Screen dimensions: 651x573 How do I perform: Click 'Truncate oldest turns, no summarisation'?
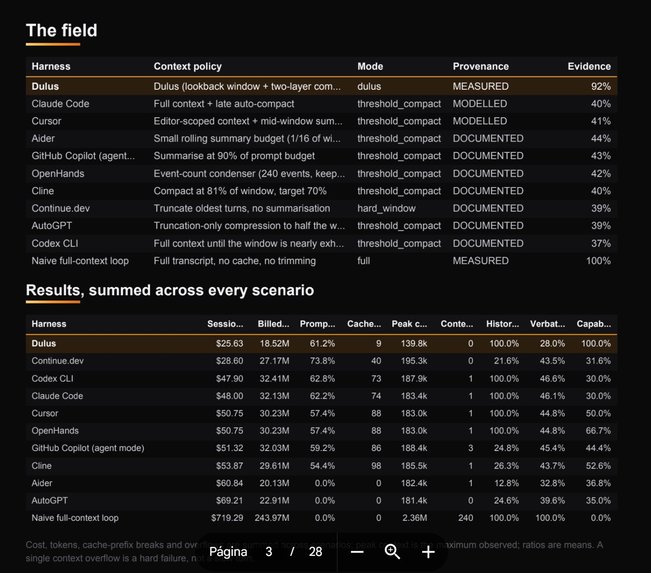pos(242,208)
